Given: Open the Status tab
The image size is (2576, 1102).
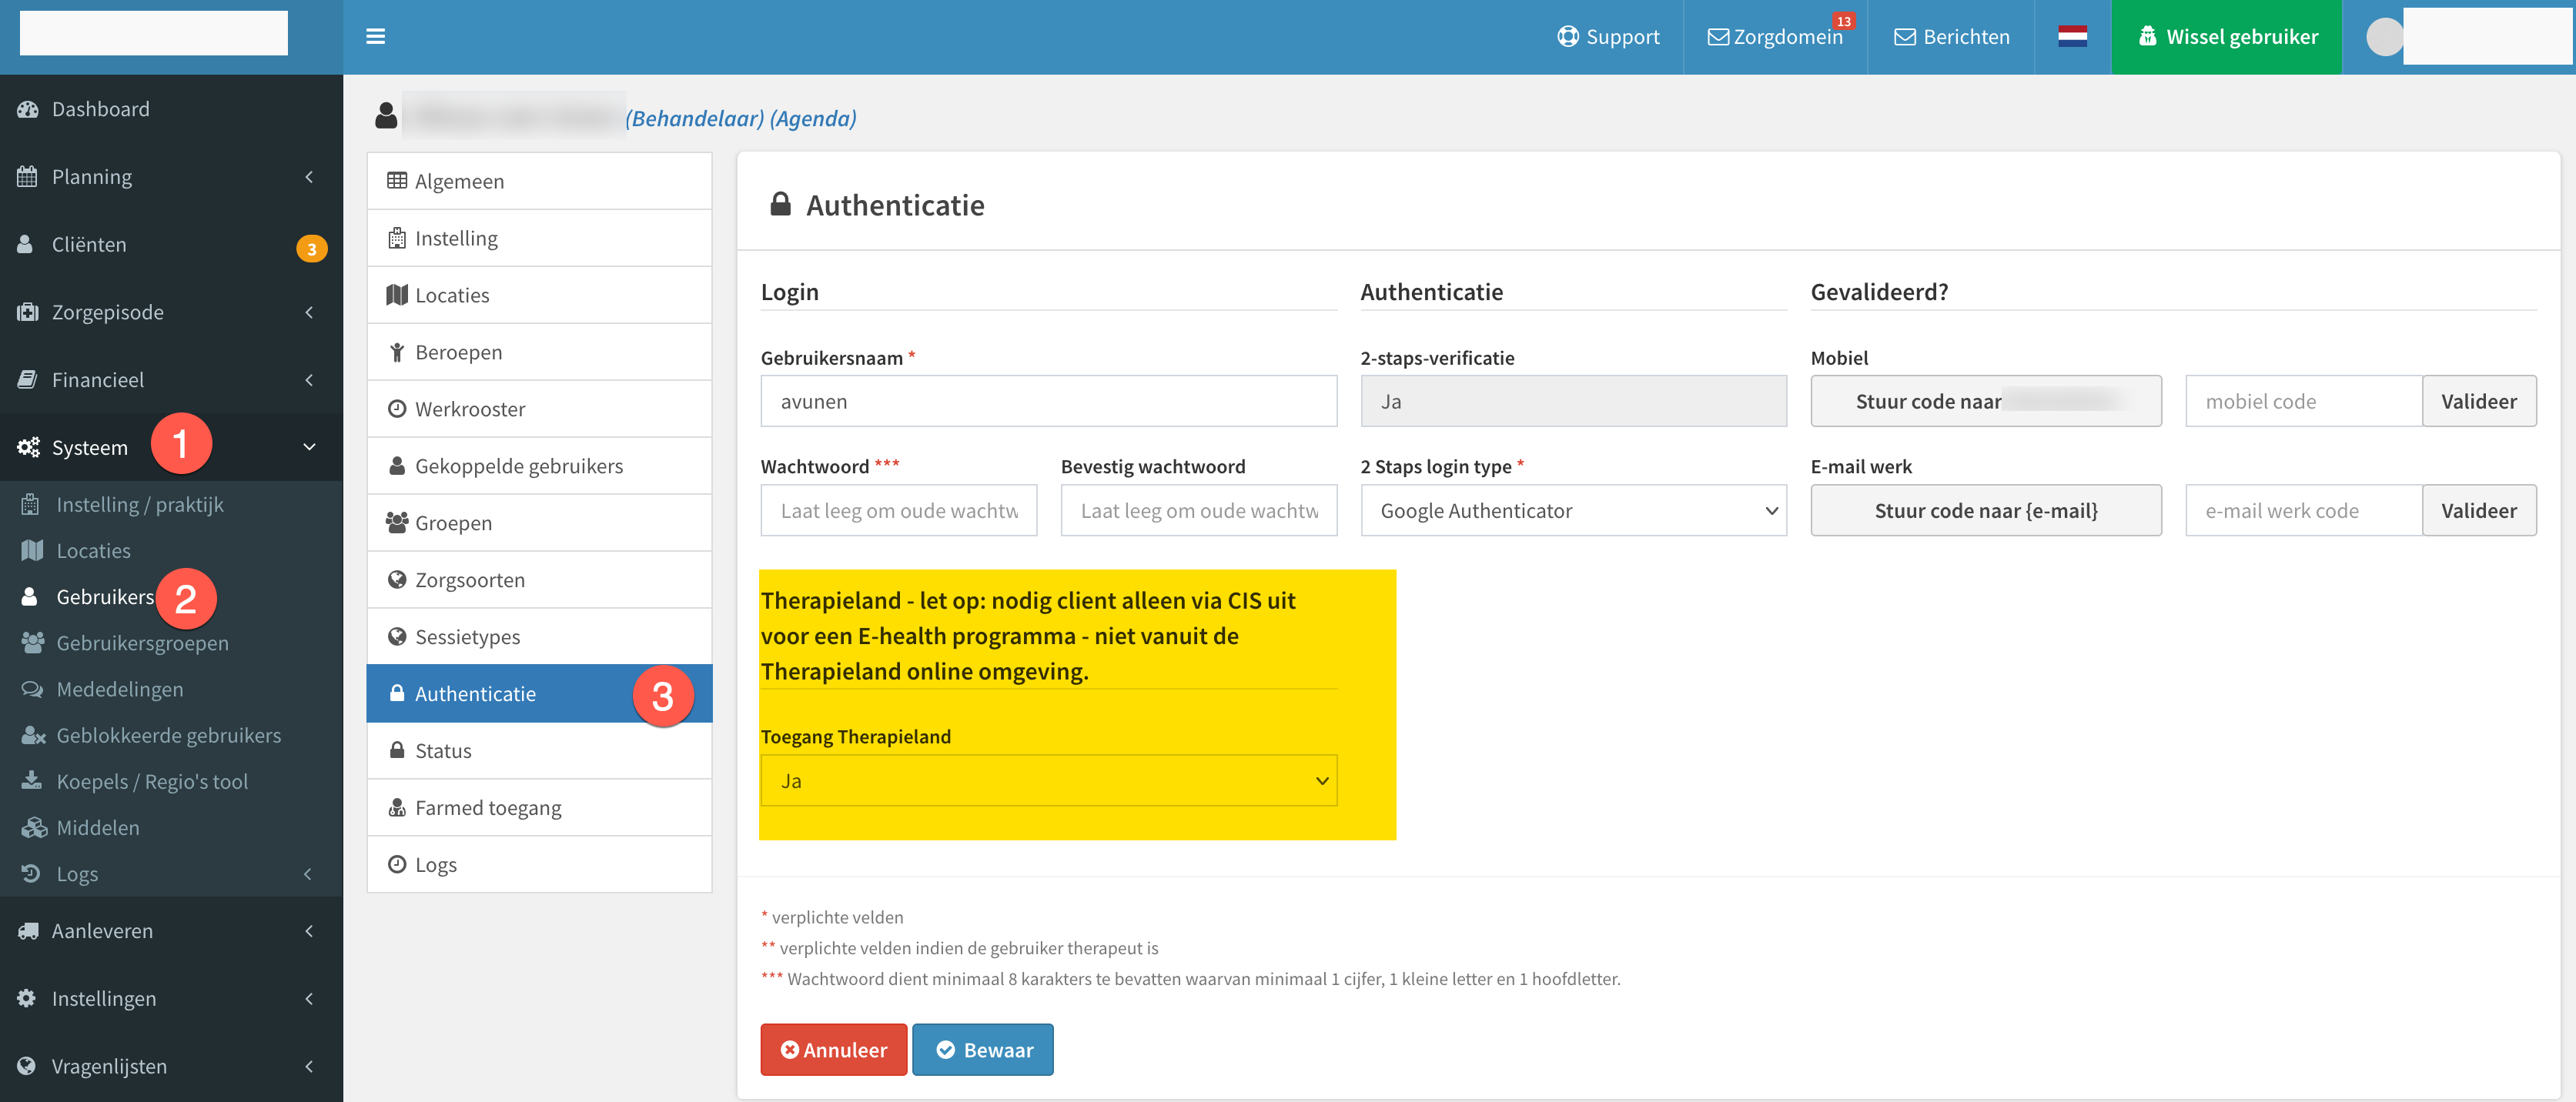Looking at the screenshot, I should pyautogui.click(x=539, y=751).
